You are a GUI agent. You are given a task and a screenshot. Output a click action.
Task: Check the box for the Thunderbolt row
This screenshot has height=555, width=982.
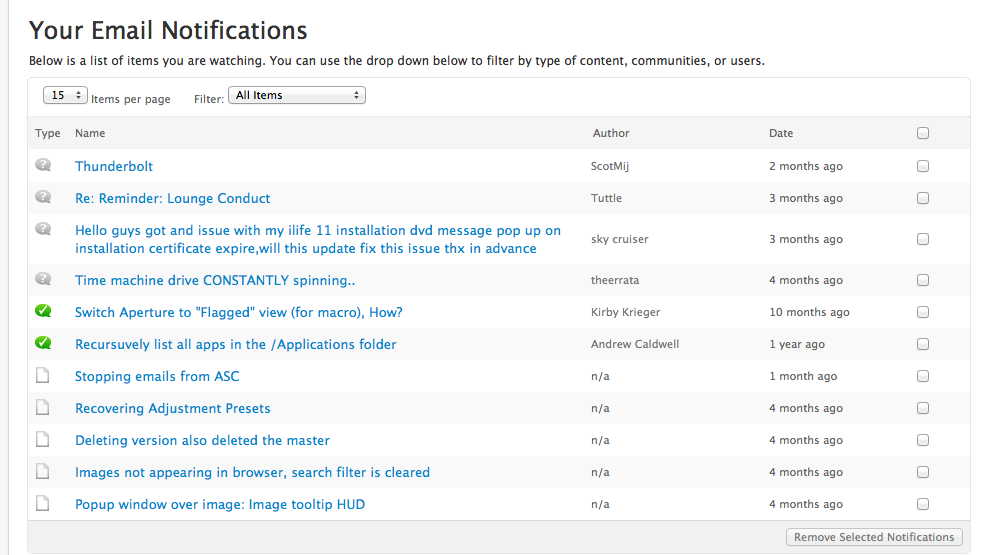click(923, 166)
